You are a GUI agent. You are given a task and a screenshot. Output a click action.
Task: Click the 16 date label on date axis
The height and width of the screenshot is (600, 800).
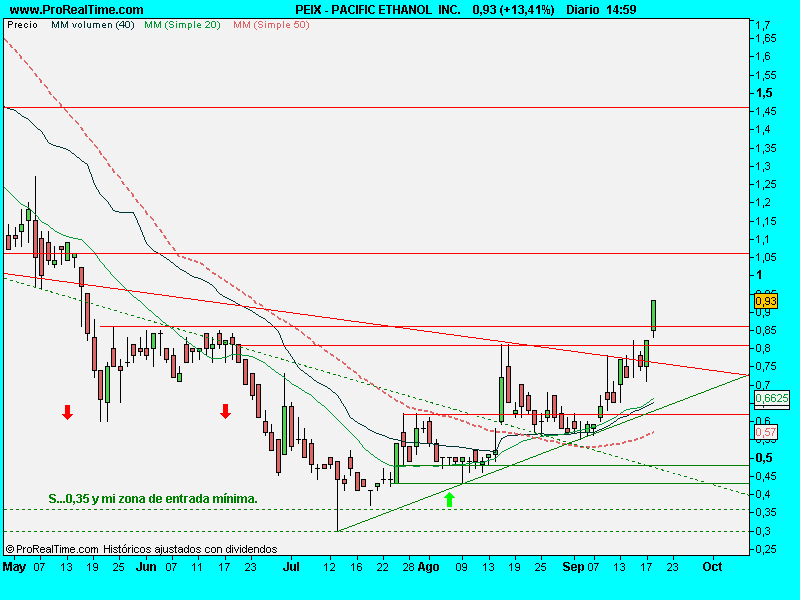click(x=356, y=567)
